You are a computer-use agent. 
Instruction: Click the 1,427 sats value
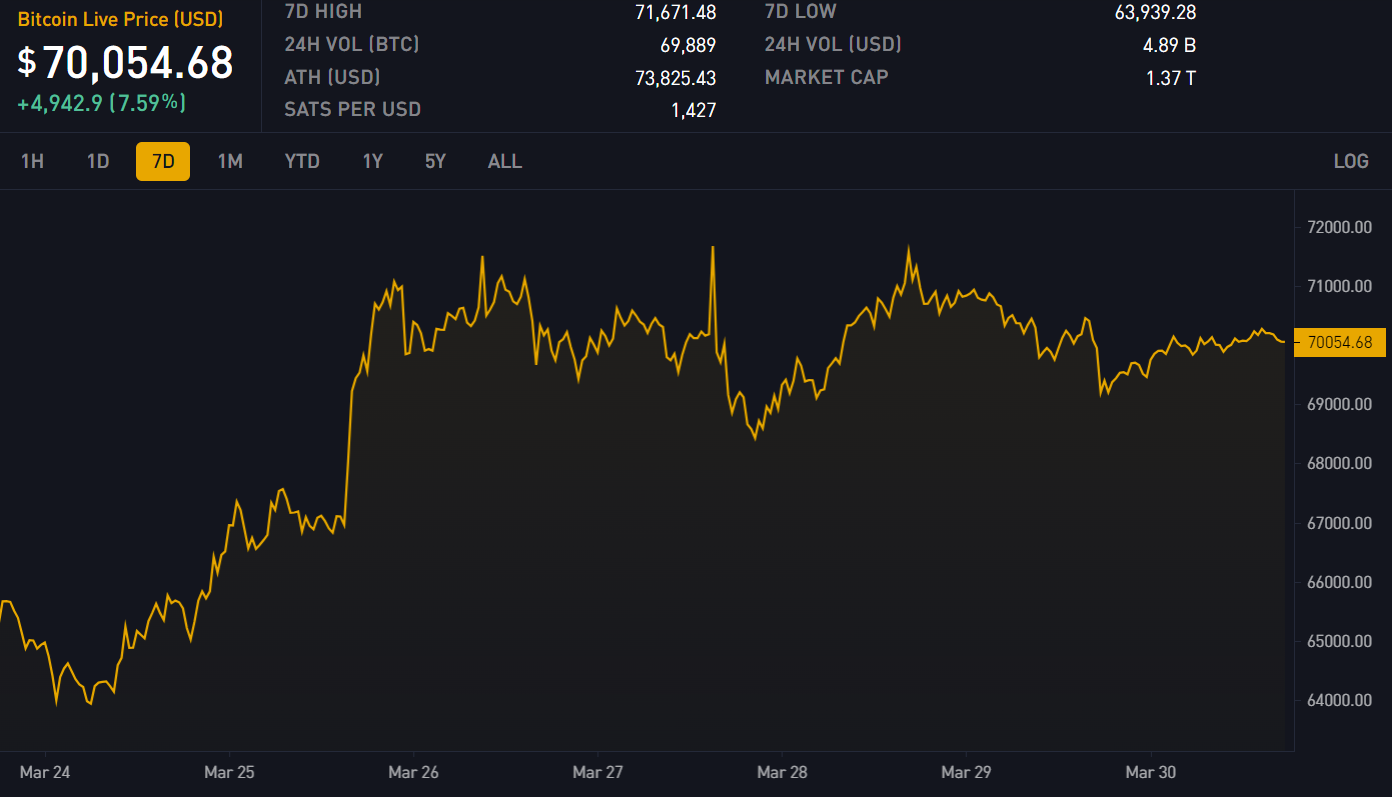coord(694,110)
